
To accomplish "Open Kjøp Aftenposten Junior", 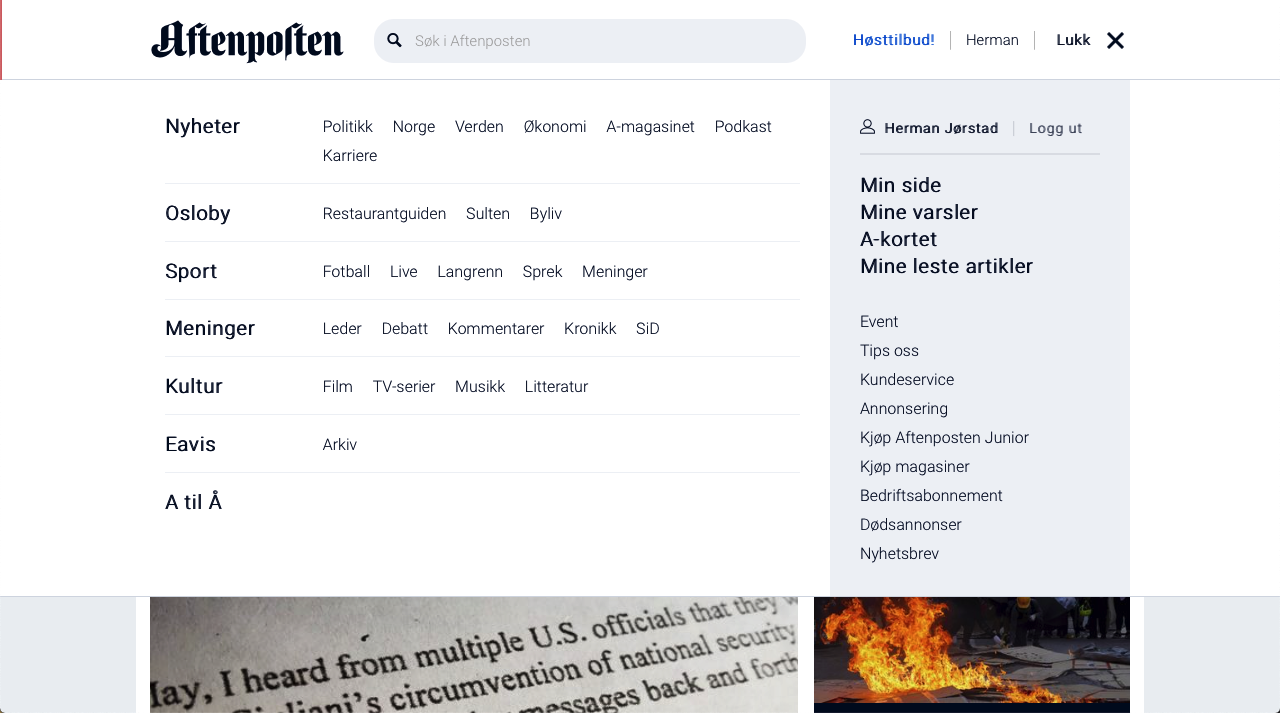I will [945, 438].
